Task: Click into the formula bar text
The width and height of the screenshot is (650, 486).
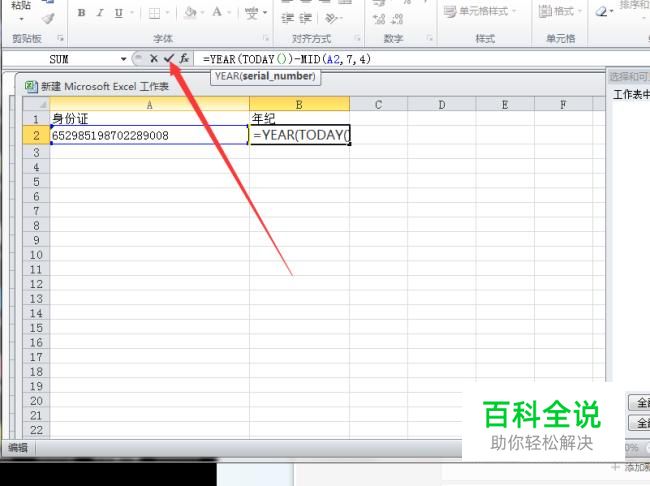Action: coord(286,59)
